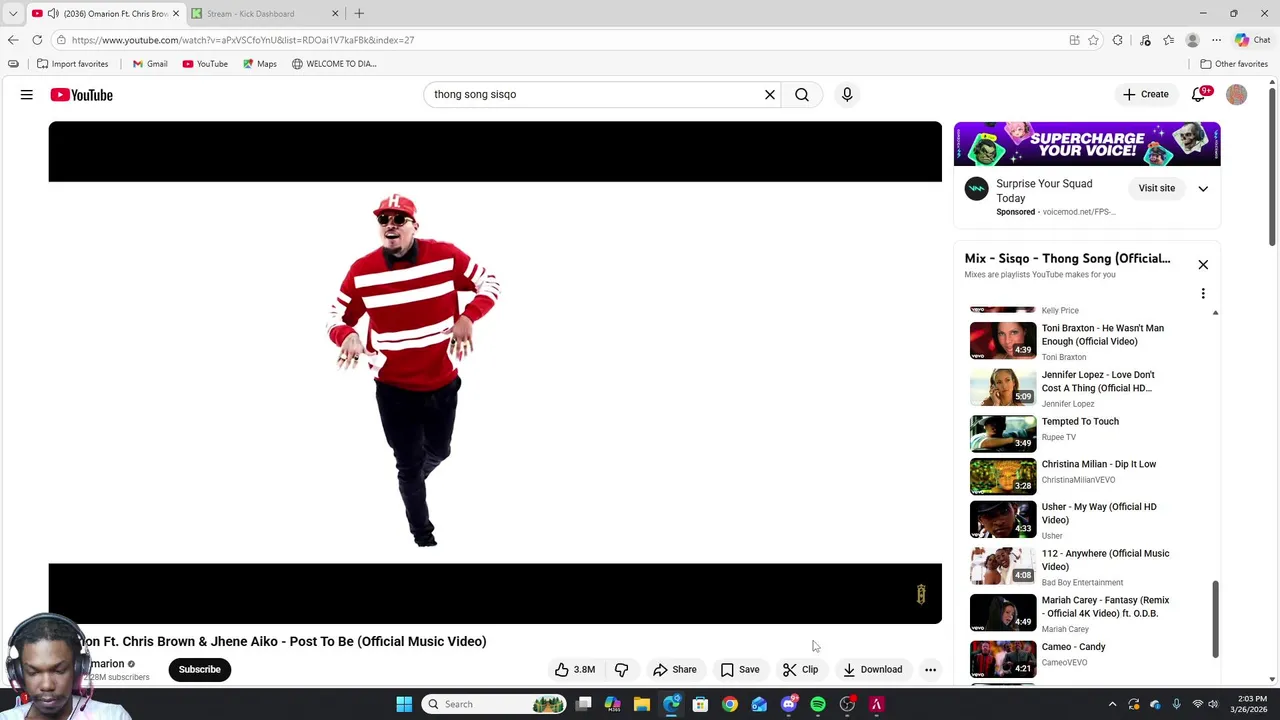Open browser settings and more menu

[1216, 40]
